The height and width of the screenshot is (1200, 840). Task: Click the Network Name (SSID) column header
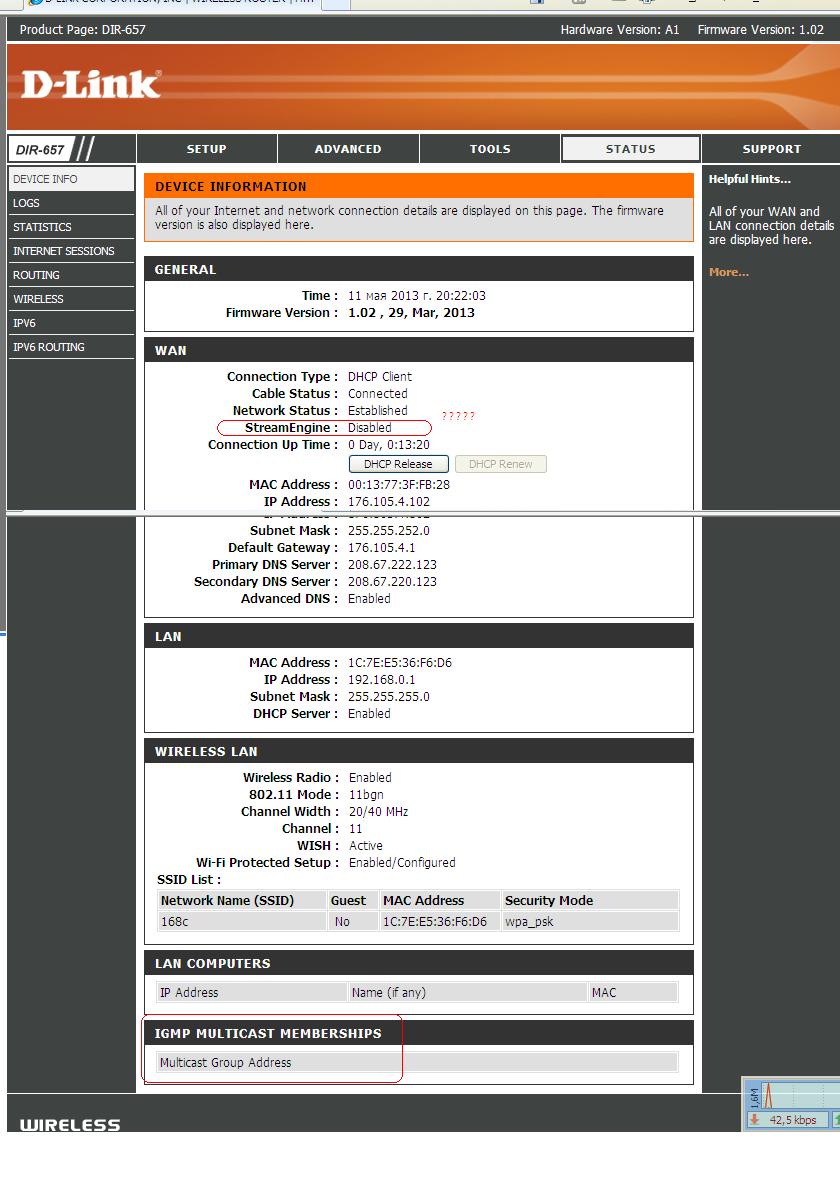(x=242, y=900)
